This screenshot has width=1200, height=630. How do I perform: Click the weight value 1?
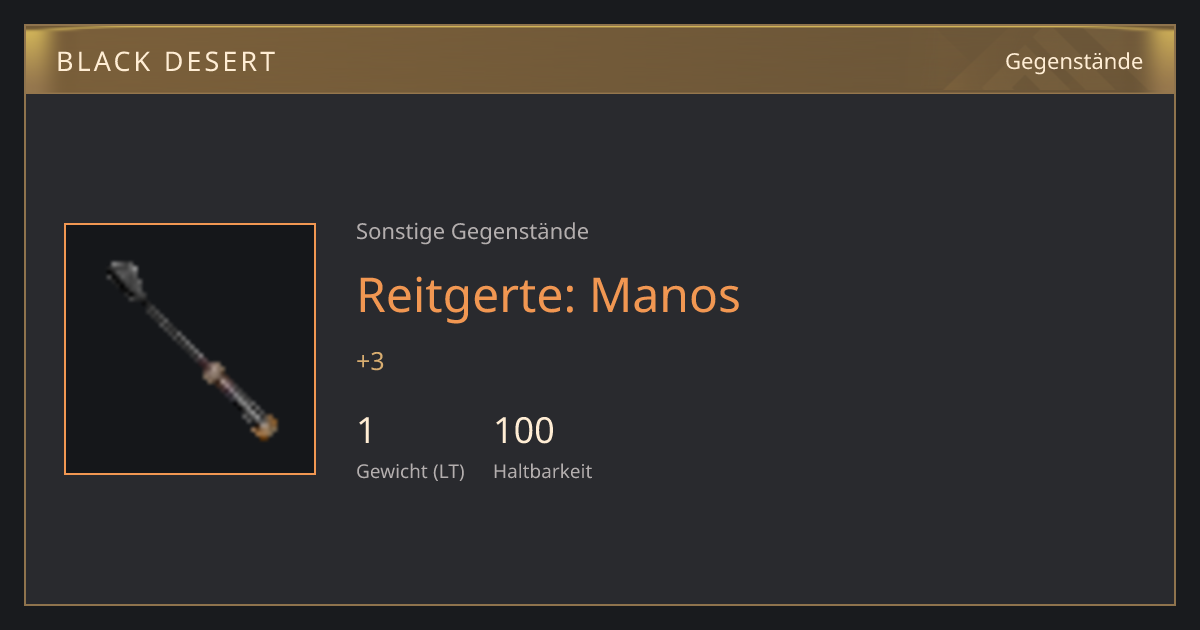[366, 431]
